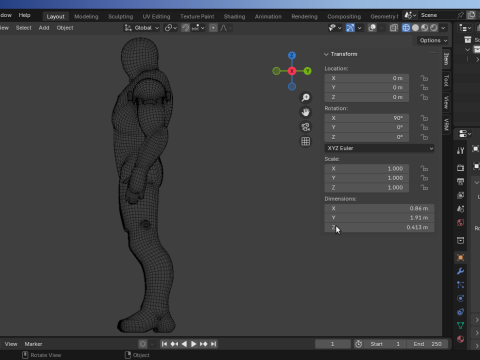Open the Add menu
Image resolution: width=480 pixels, height=360 pixels.
coord(44,28)
